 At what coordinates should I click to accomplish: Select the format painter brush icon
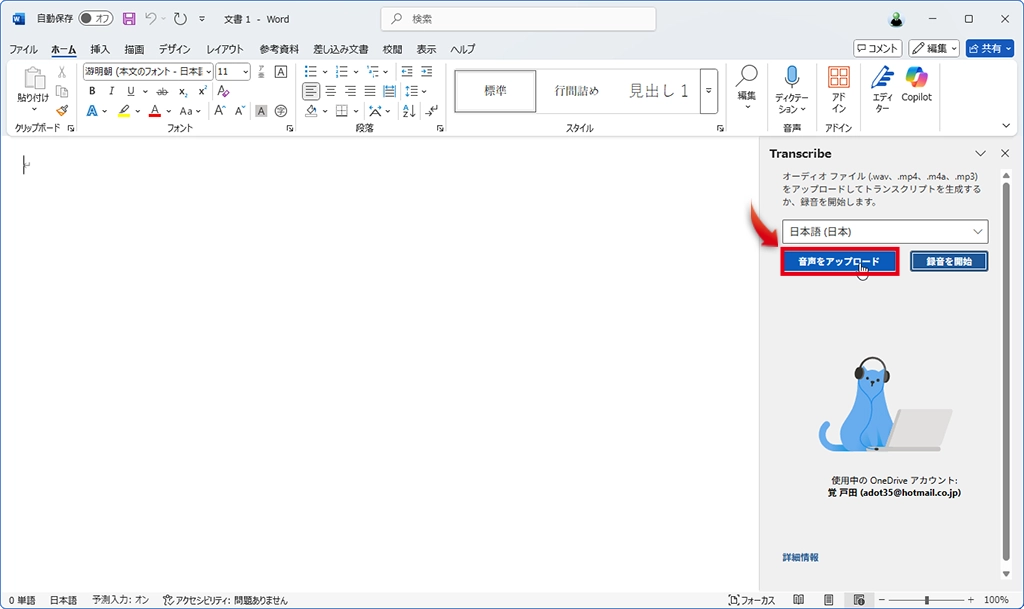62,110
